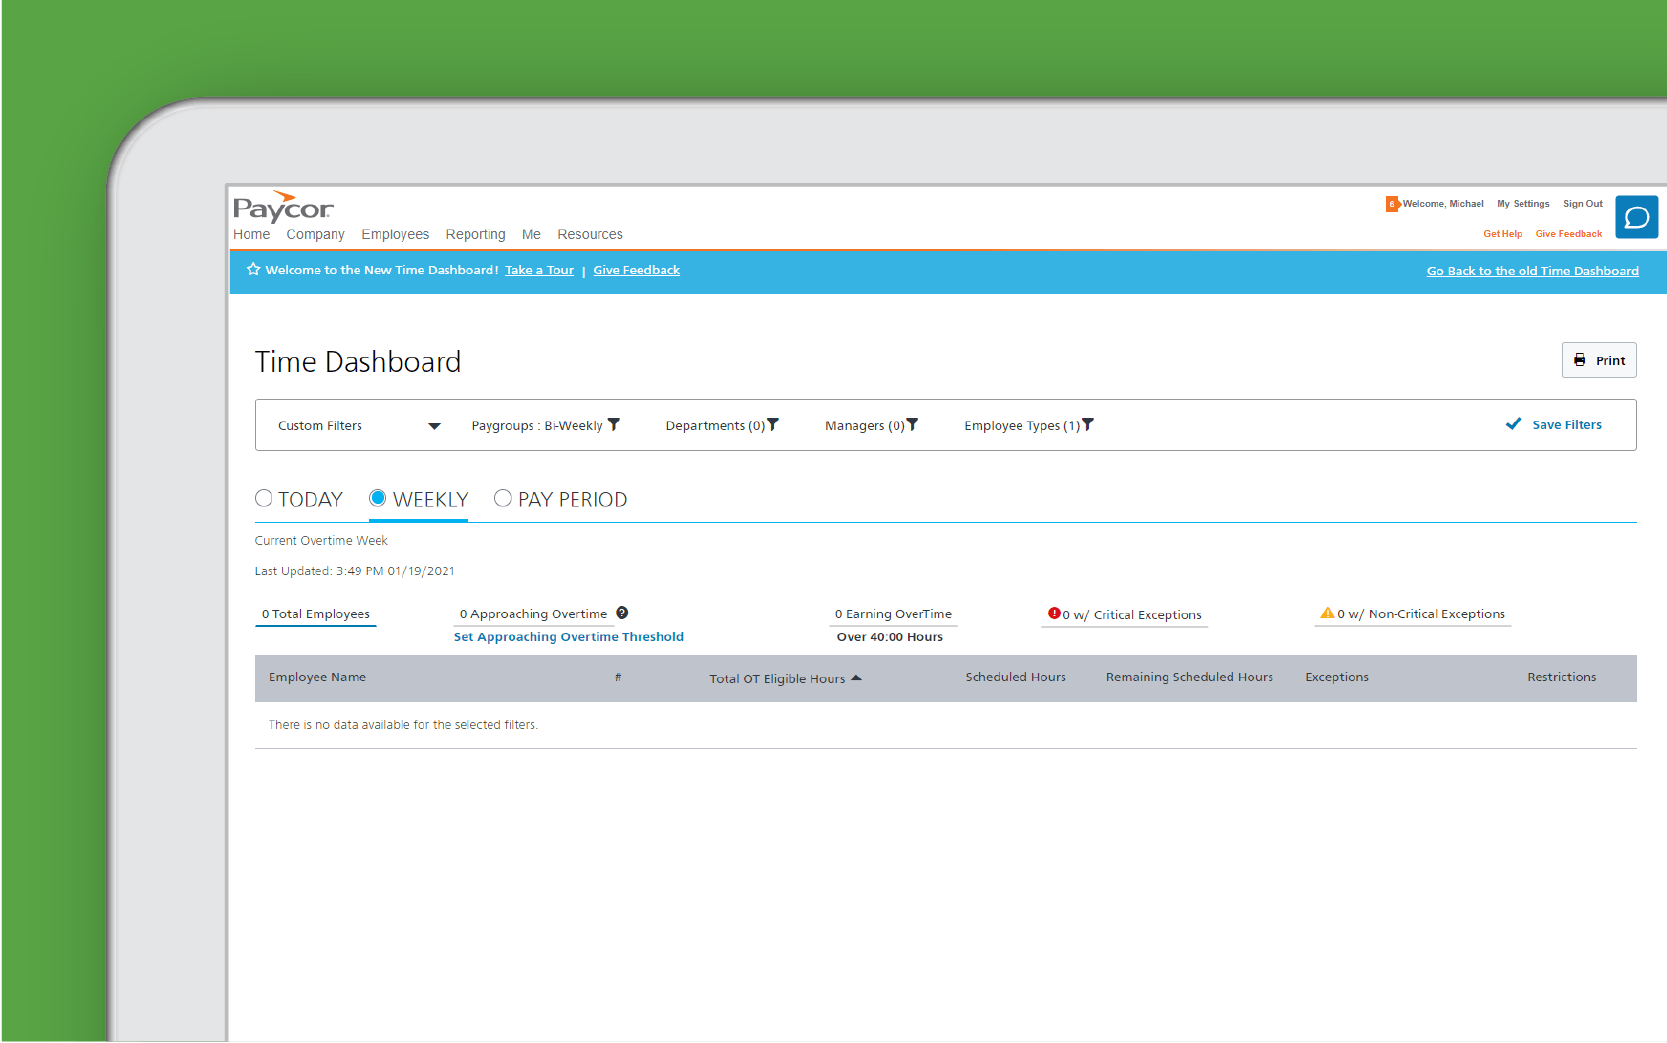Image resolution: width=1667 pixels, height=1043 pixels.
Task: Click the Employee Types funnel icon
Action: (x=1088, y=425)
